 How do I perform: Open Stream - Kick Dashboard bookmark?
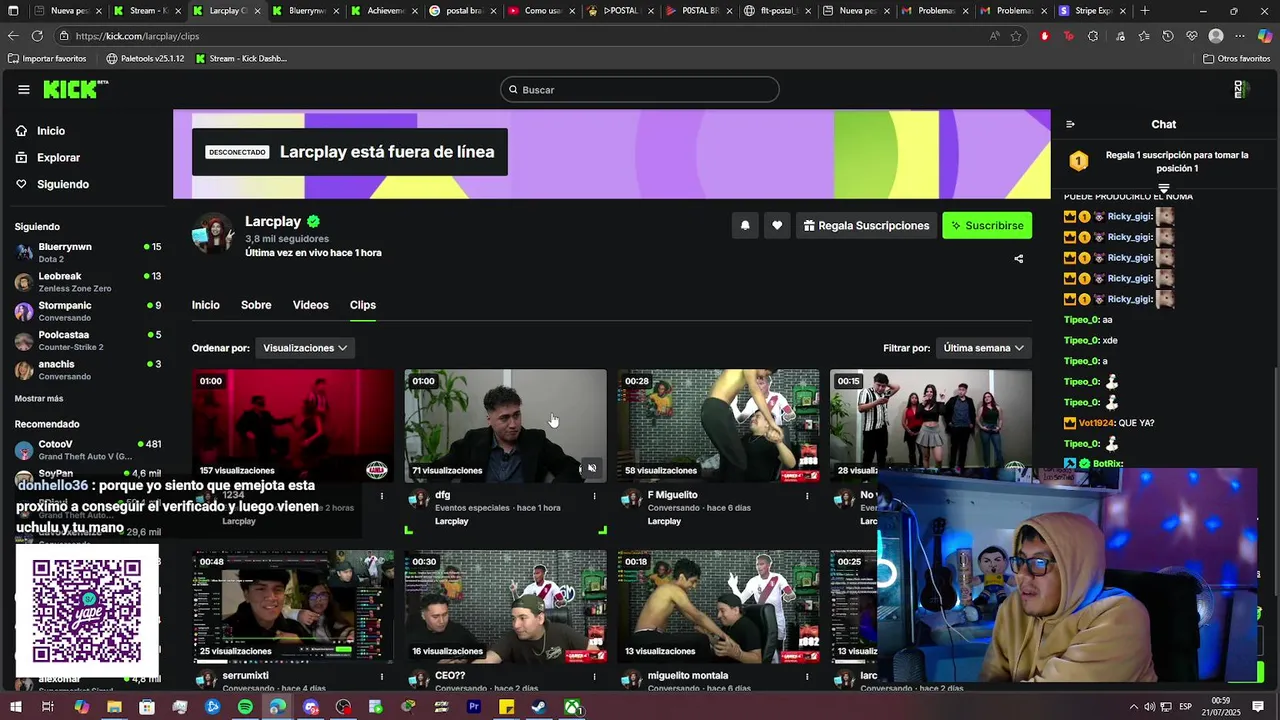tap(241, 59)
